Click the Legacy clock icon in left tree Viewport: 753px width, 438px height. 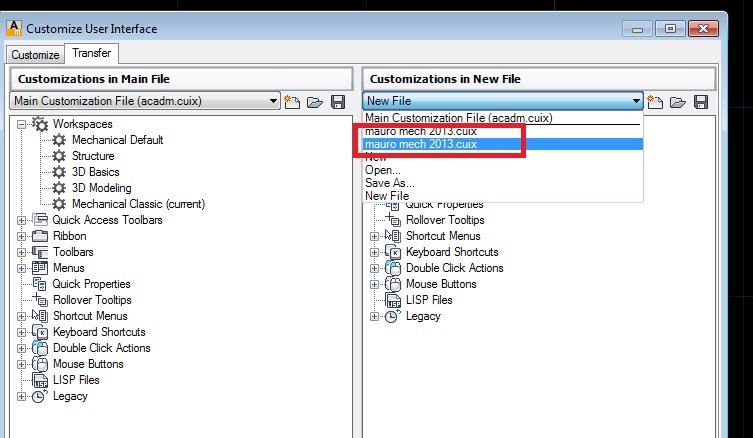point(40,396)
